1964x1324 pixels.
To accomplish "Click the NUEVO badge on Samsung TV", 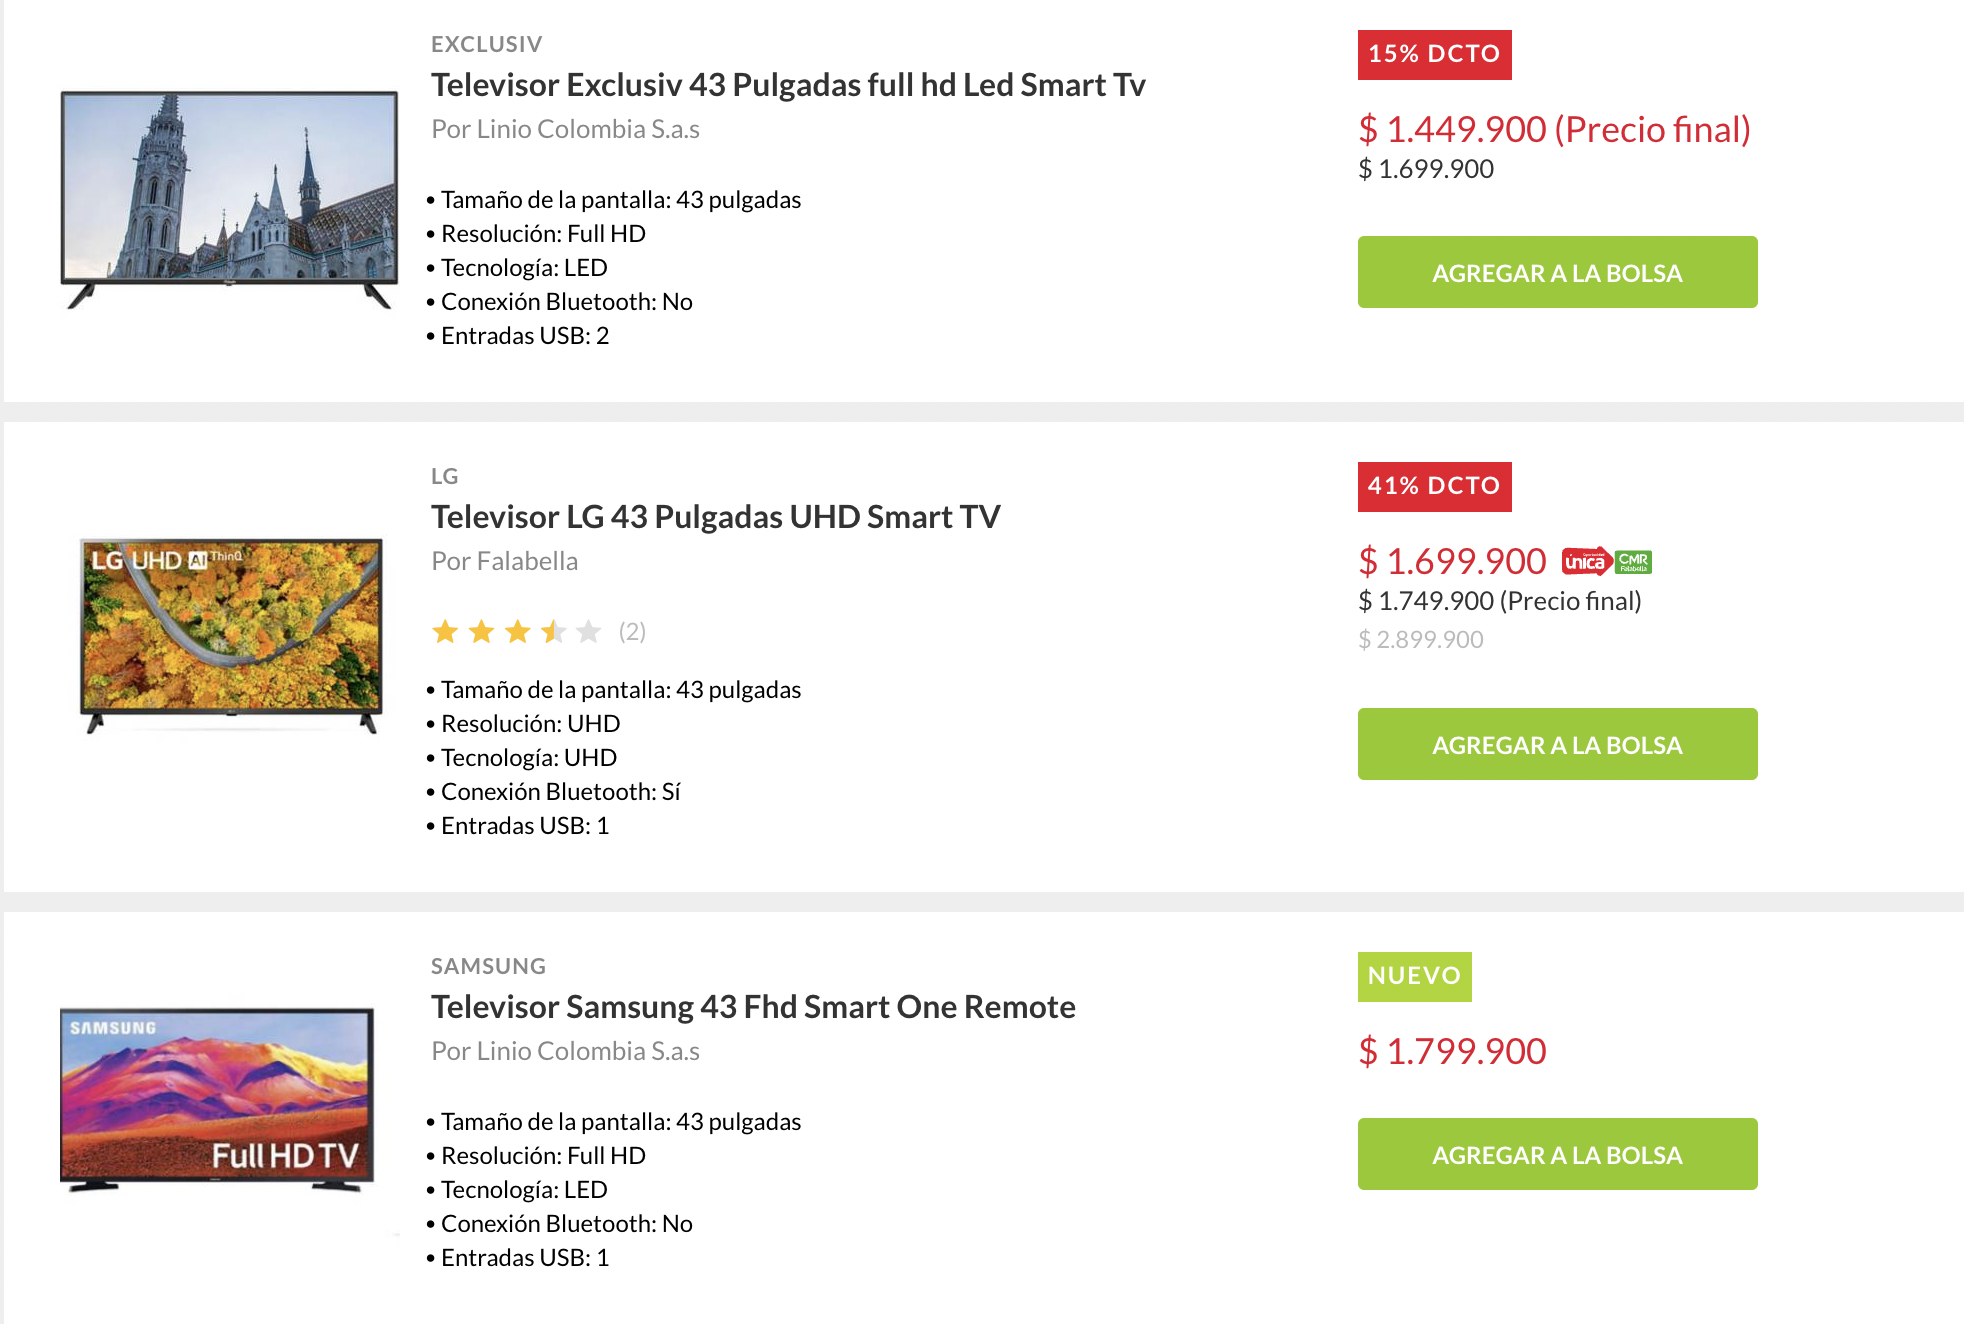I will pyautogui.click(x=1414, y=977).
